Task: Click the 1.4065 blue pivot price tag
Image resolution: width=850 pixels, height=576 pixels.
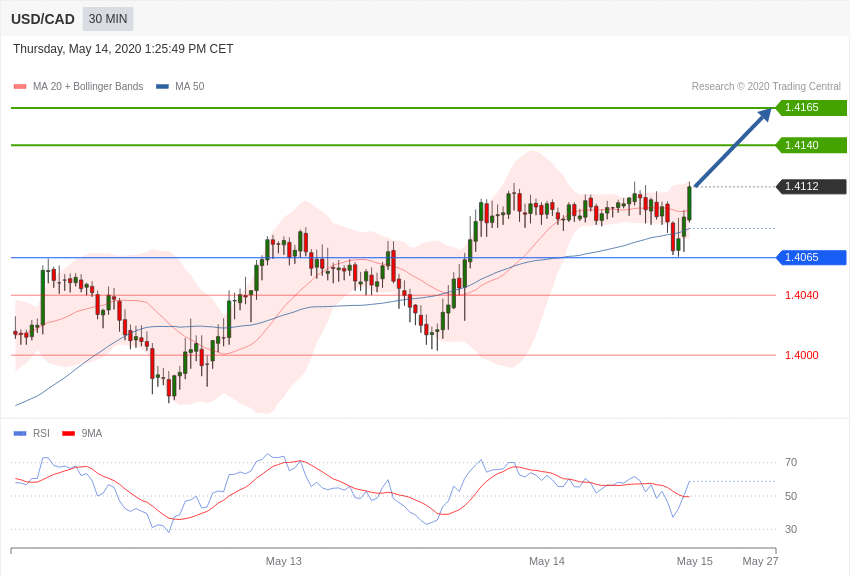Action: [x=811, y=257]
